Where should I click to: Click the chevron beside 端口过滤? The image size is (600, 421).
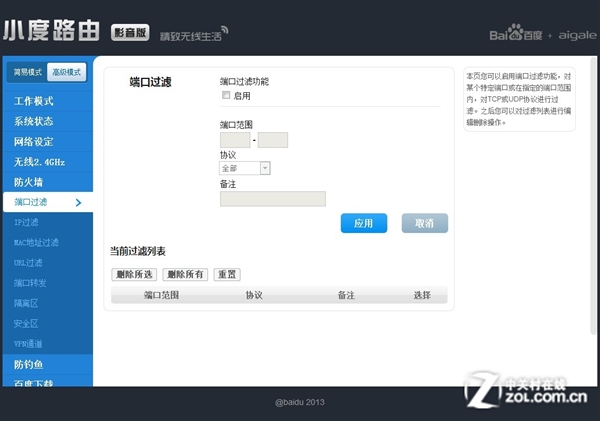point(78,202)
